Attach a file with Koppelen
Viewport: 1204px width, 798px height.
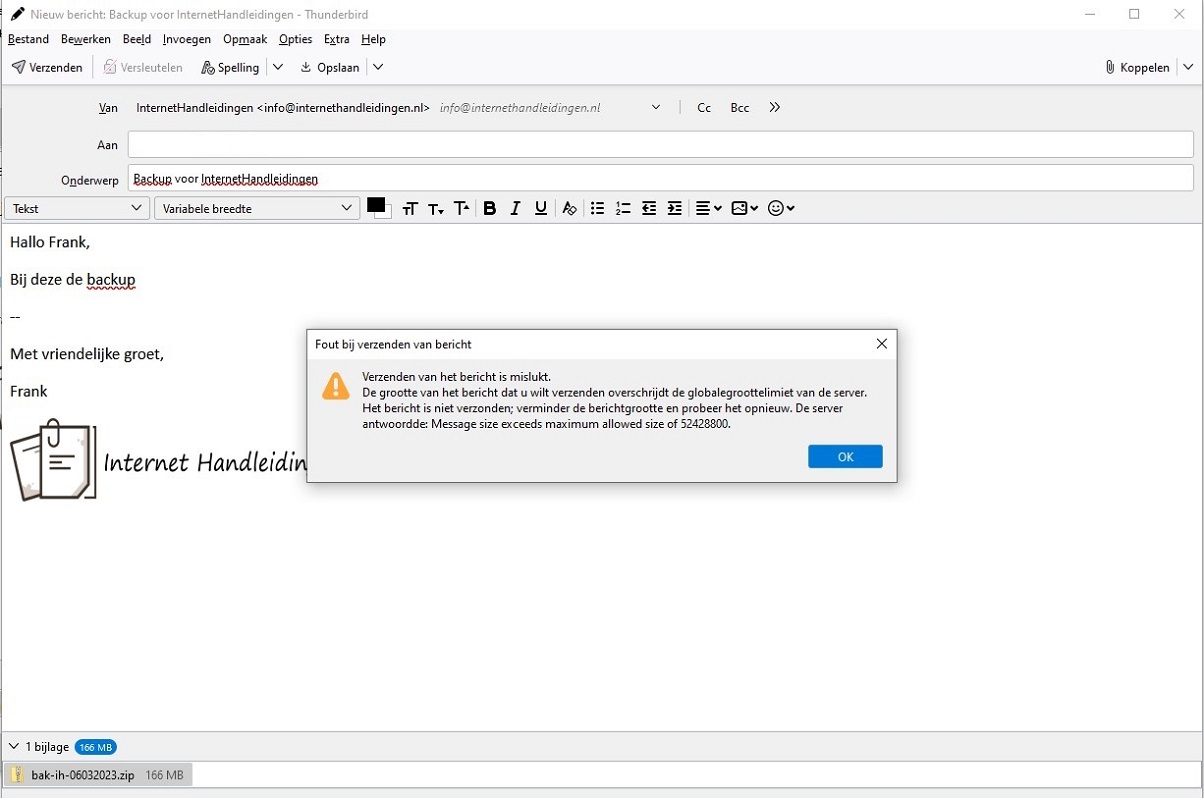point(1137,67)
